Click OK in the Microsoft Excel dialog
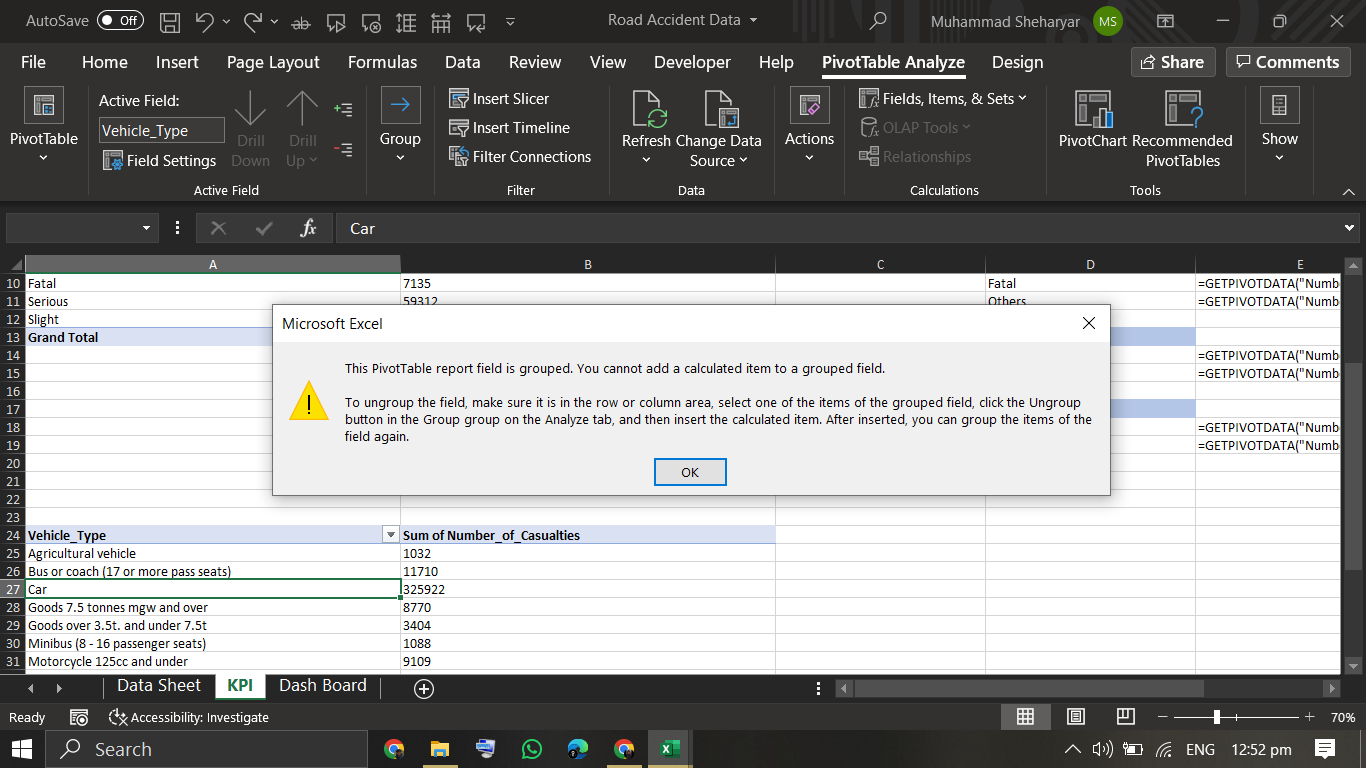Image resolution: width=1366 pixels, height=768 pixels. click(x=690, y=472)
